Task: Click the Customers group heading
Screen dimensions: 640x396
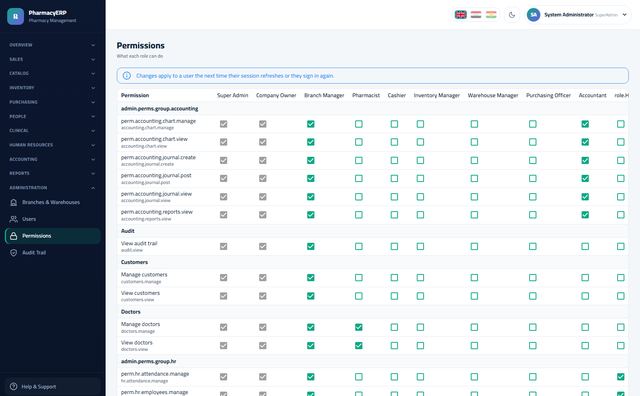Action: tap(134, 262)
